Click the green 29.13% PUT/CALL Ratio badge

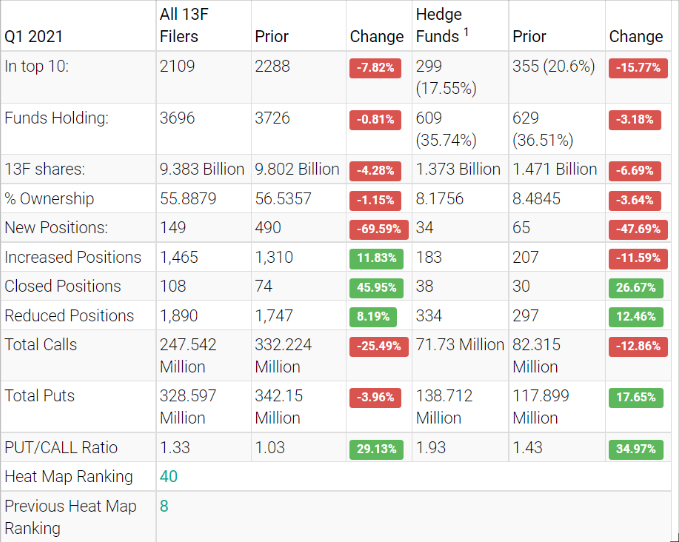(376, 447)
